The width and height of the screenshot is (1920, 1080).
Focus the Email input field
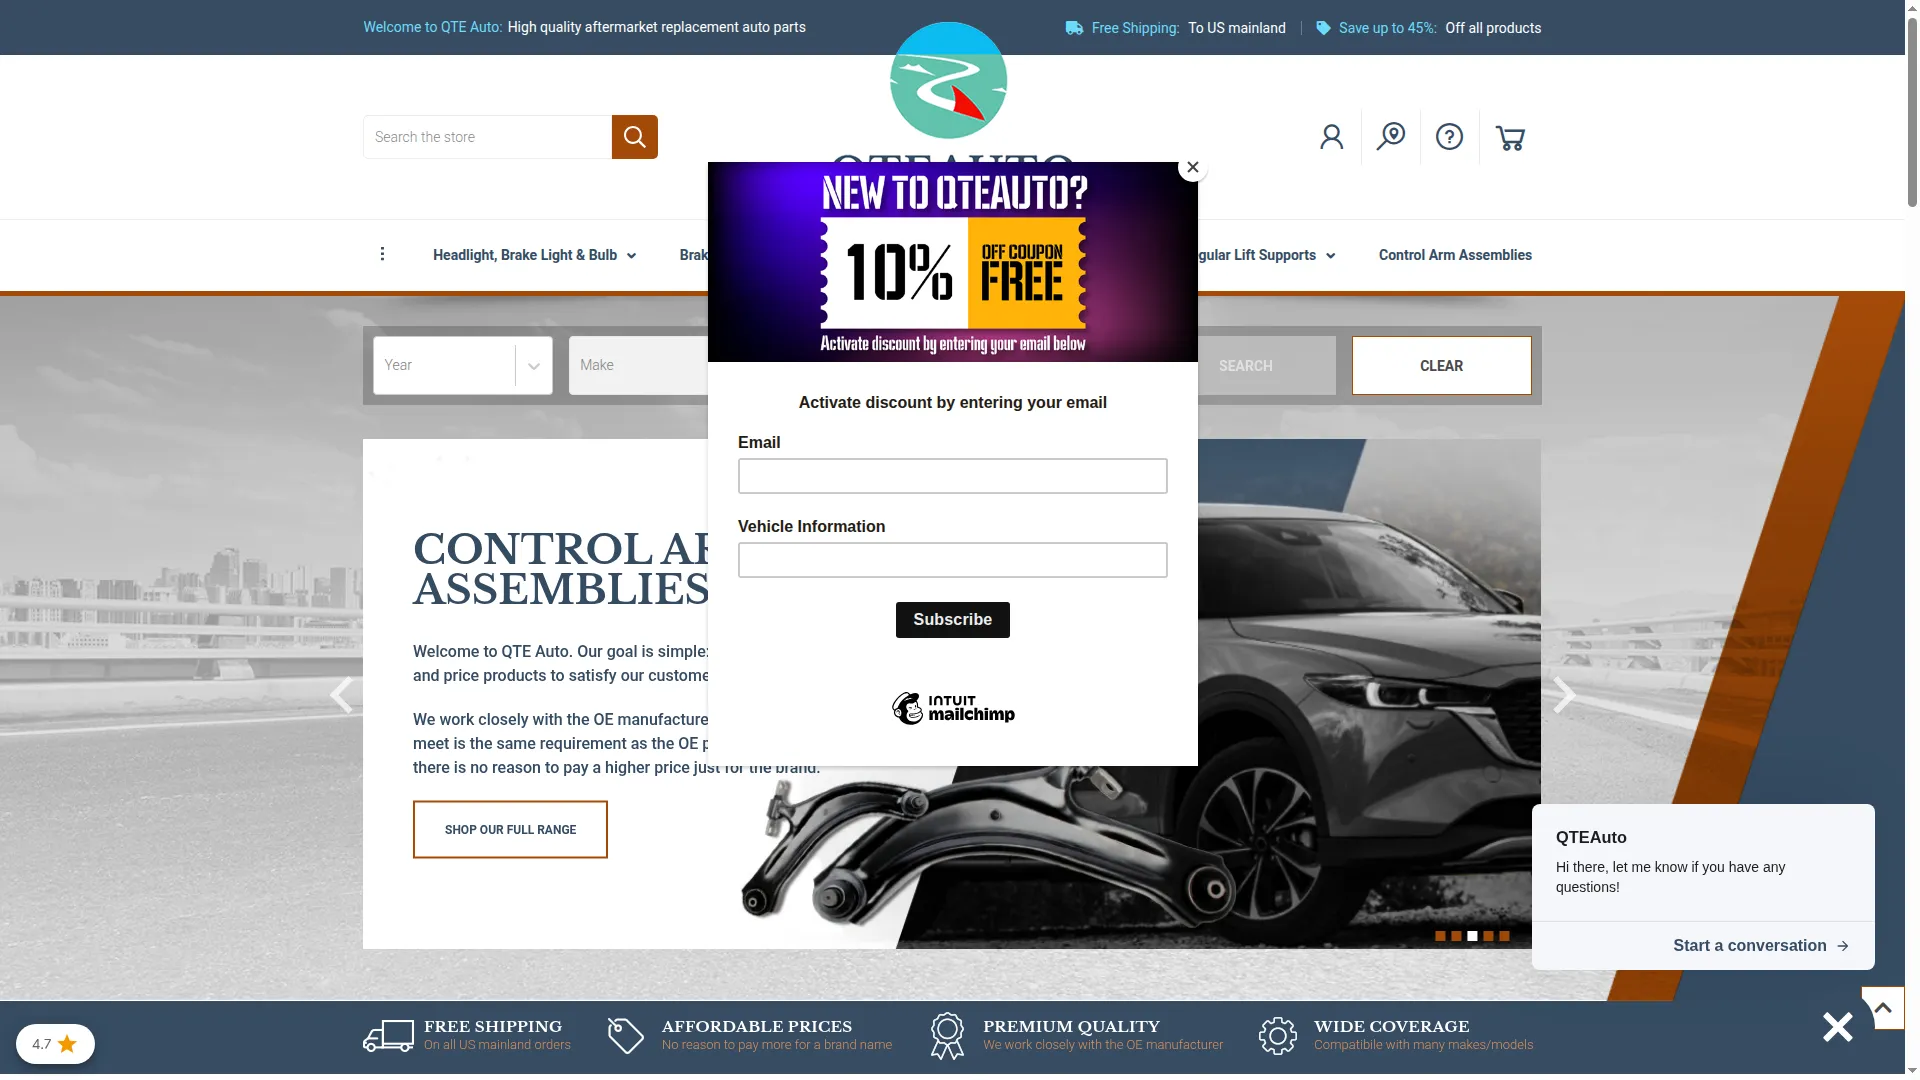953,476
